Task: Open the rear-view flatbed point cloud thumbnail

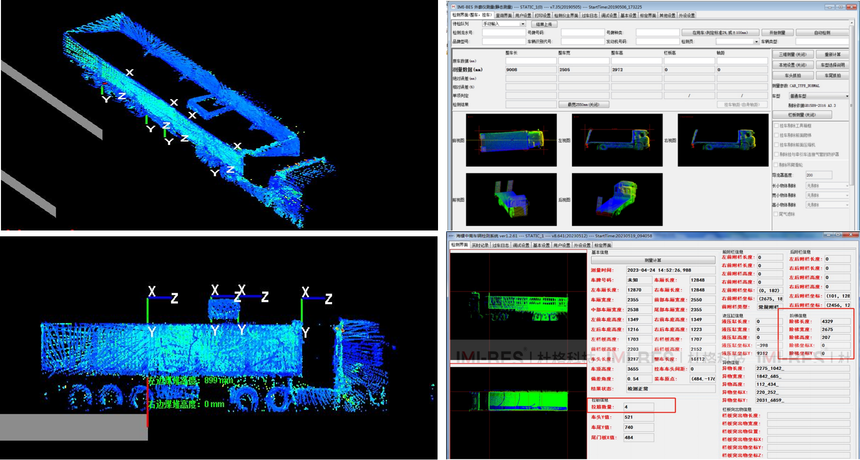Action: point(617,199)
